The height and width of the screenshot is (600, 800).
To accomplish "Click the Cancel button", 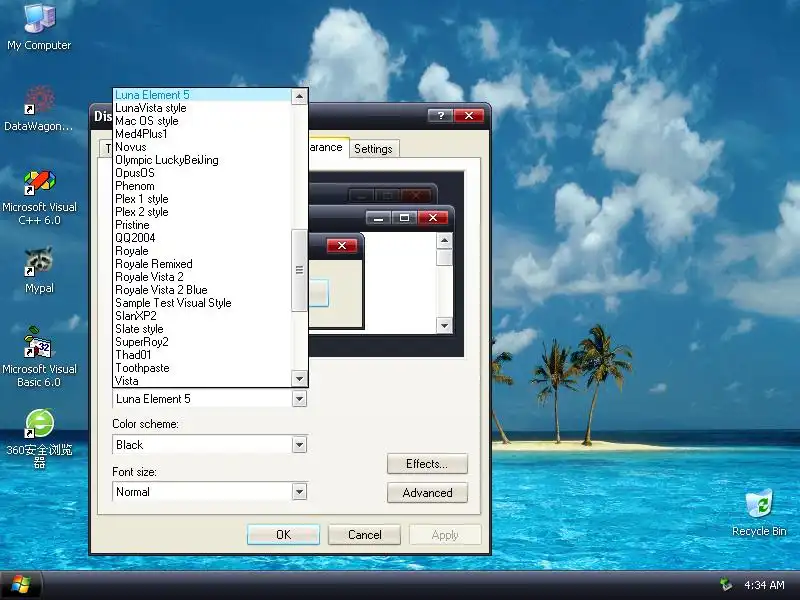I will [364, 535].
